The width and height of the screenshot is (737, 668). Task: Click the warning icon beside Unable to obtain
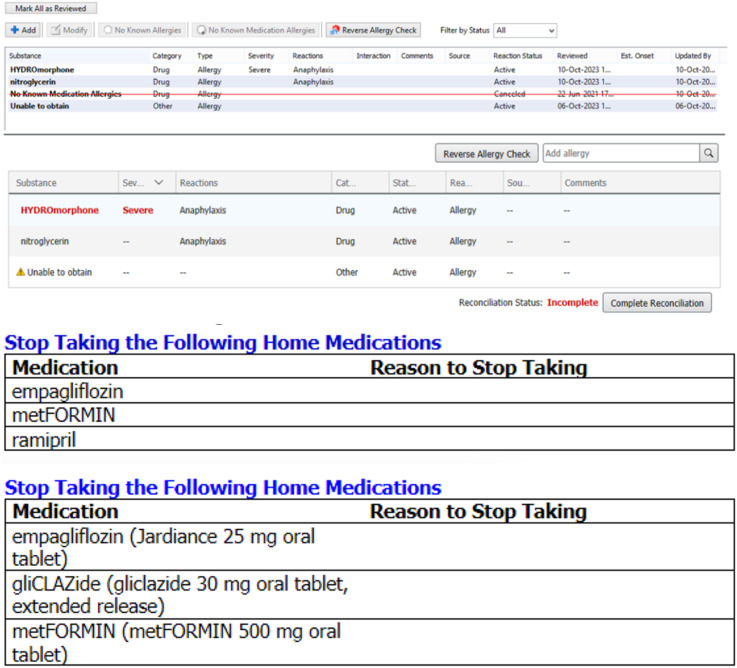tap(19, 272)
